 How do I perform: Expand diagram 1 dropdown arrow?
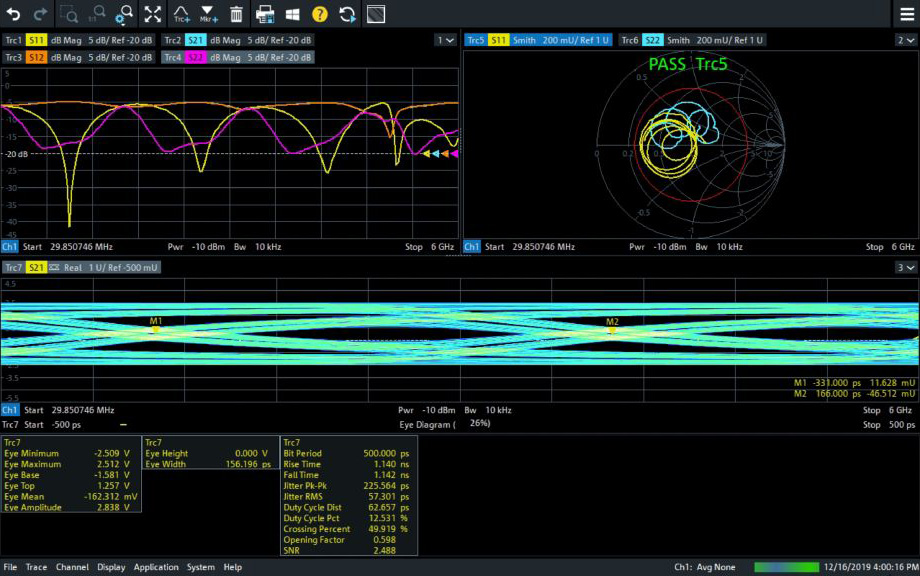tap(445, 40)
